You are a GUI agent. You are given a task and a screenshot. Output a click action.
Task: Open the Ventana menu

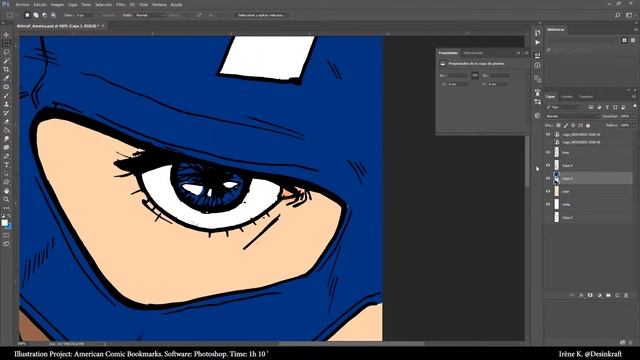click(x=159, y=5)
